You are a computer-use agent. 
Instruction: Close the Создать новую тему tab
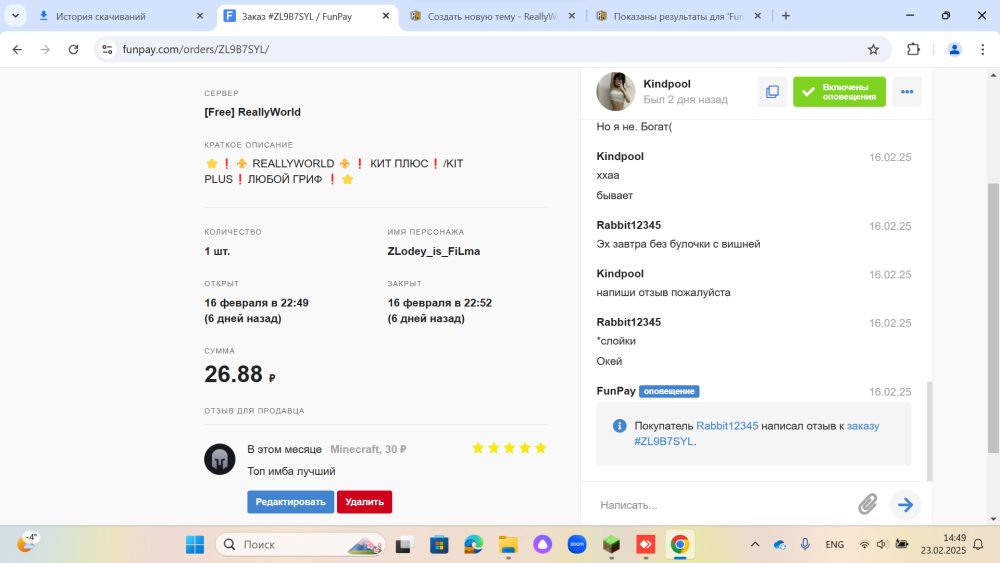tap(572, 17)
